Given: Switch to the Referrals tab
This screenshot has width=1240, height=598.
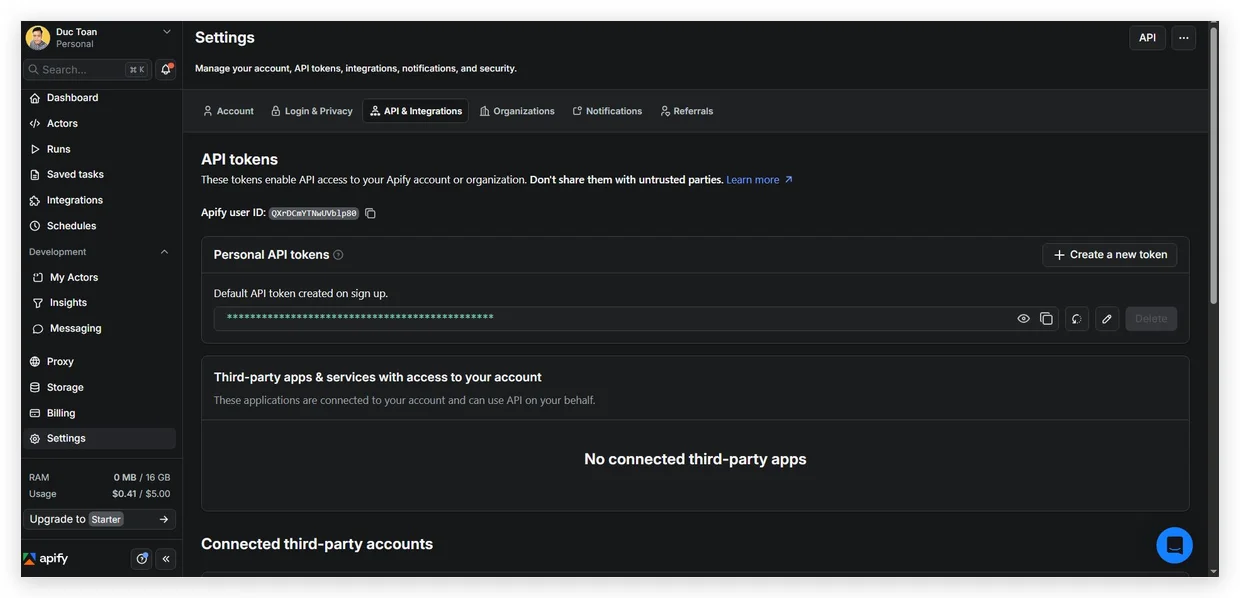Looking at the screenshot, I should click(x=687, y=111).
